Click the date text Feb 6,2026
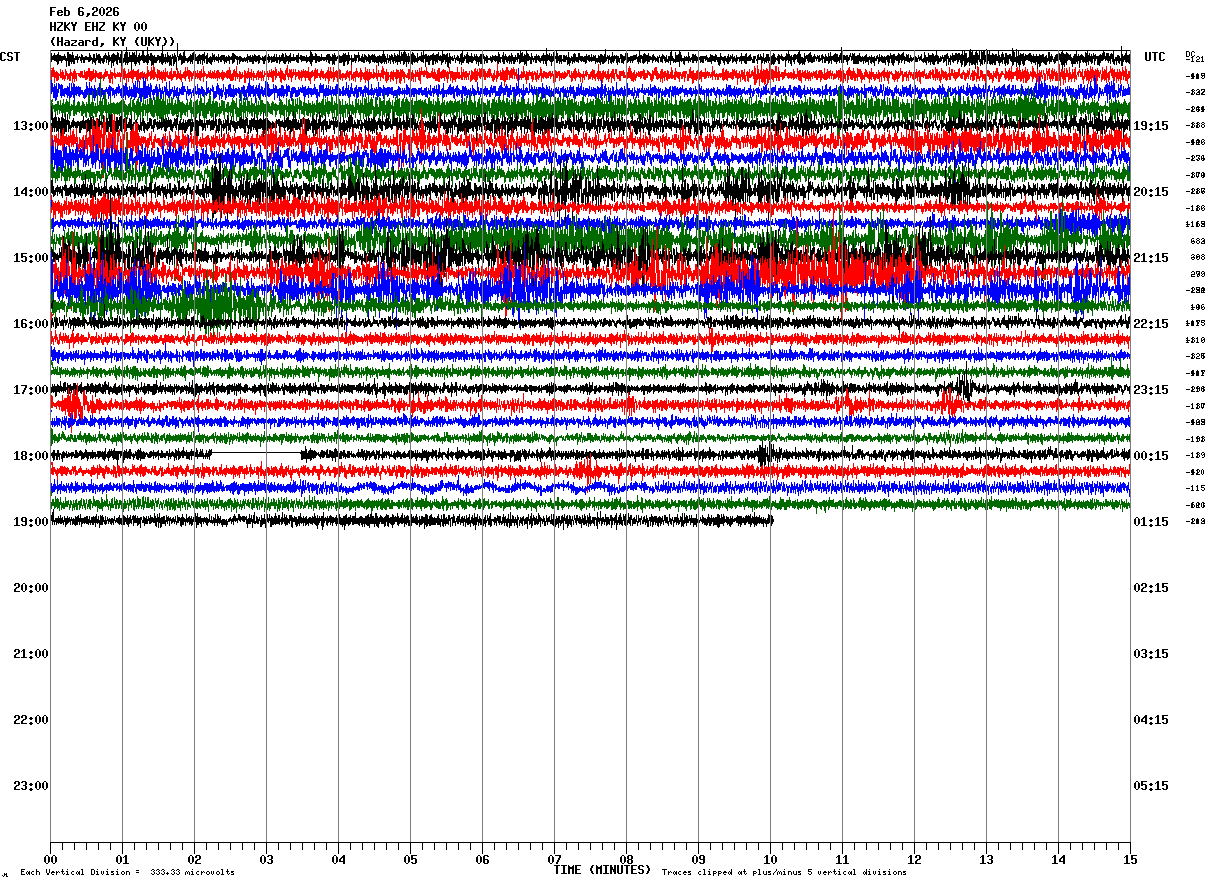Image resolution: width=1210 pixels, height=886 pixels. click(84, 12)
